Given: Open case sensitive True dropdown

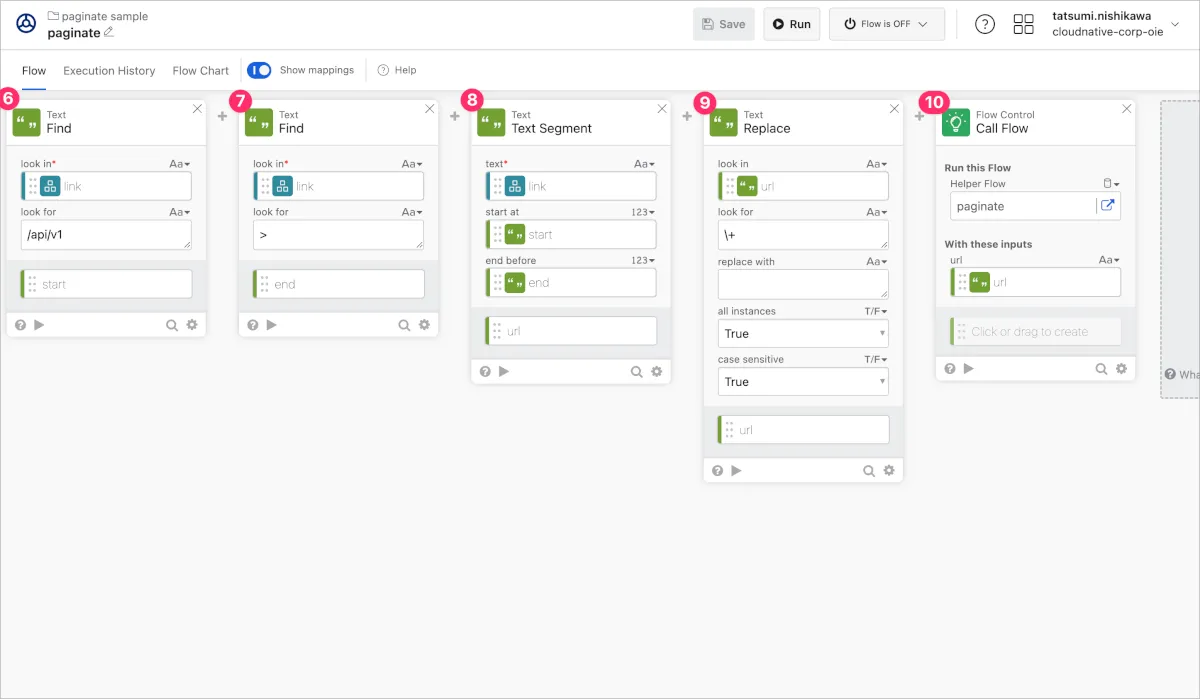Looking at the screenshot, I should point(803,382).
